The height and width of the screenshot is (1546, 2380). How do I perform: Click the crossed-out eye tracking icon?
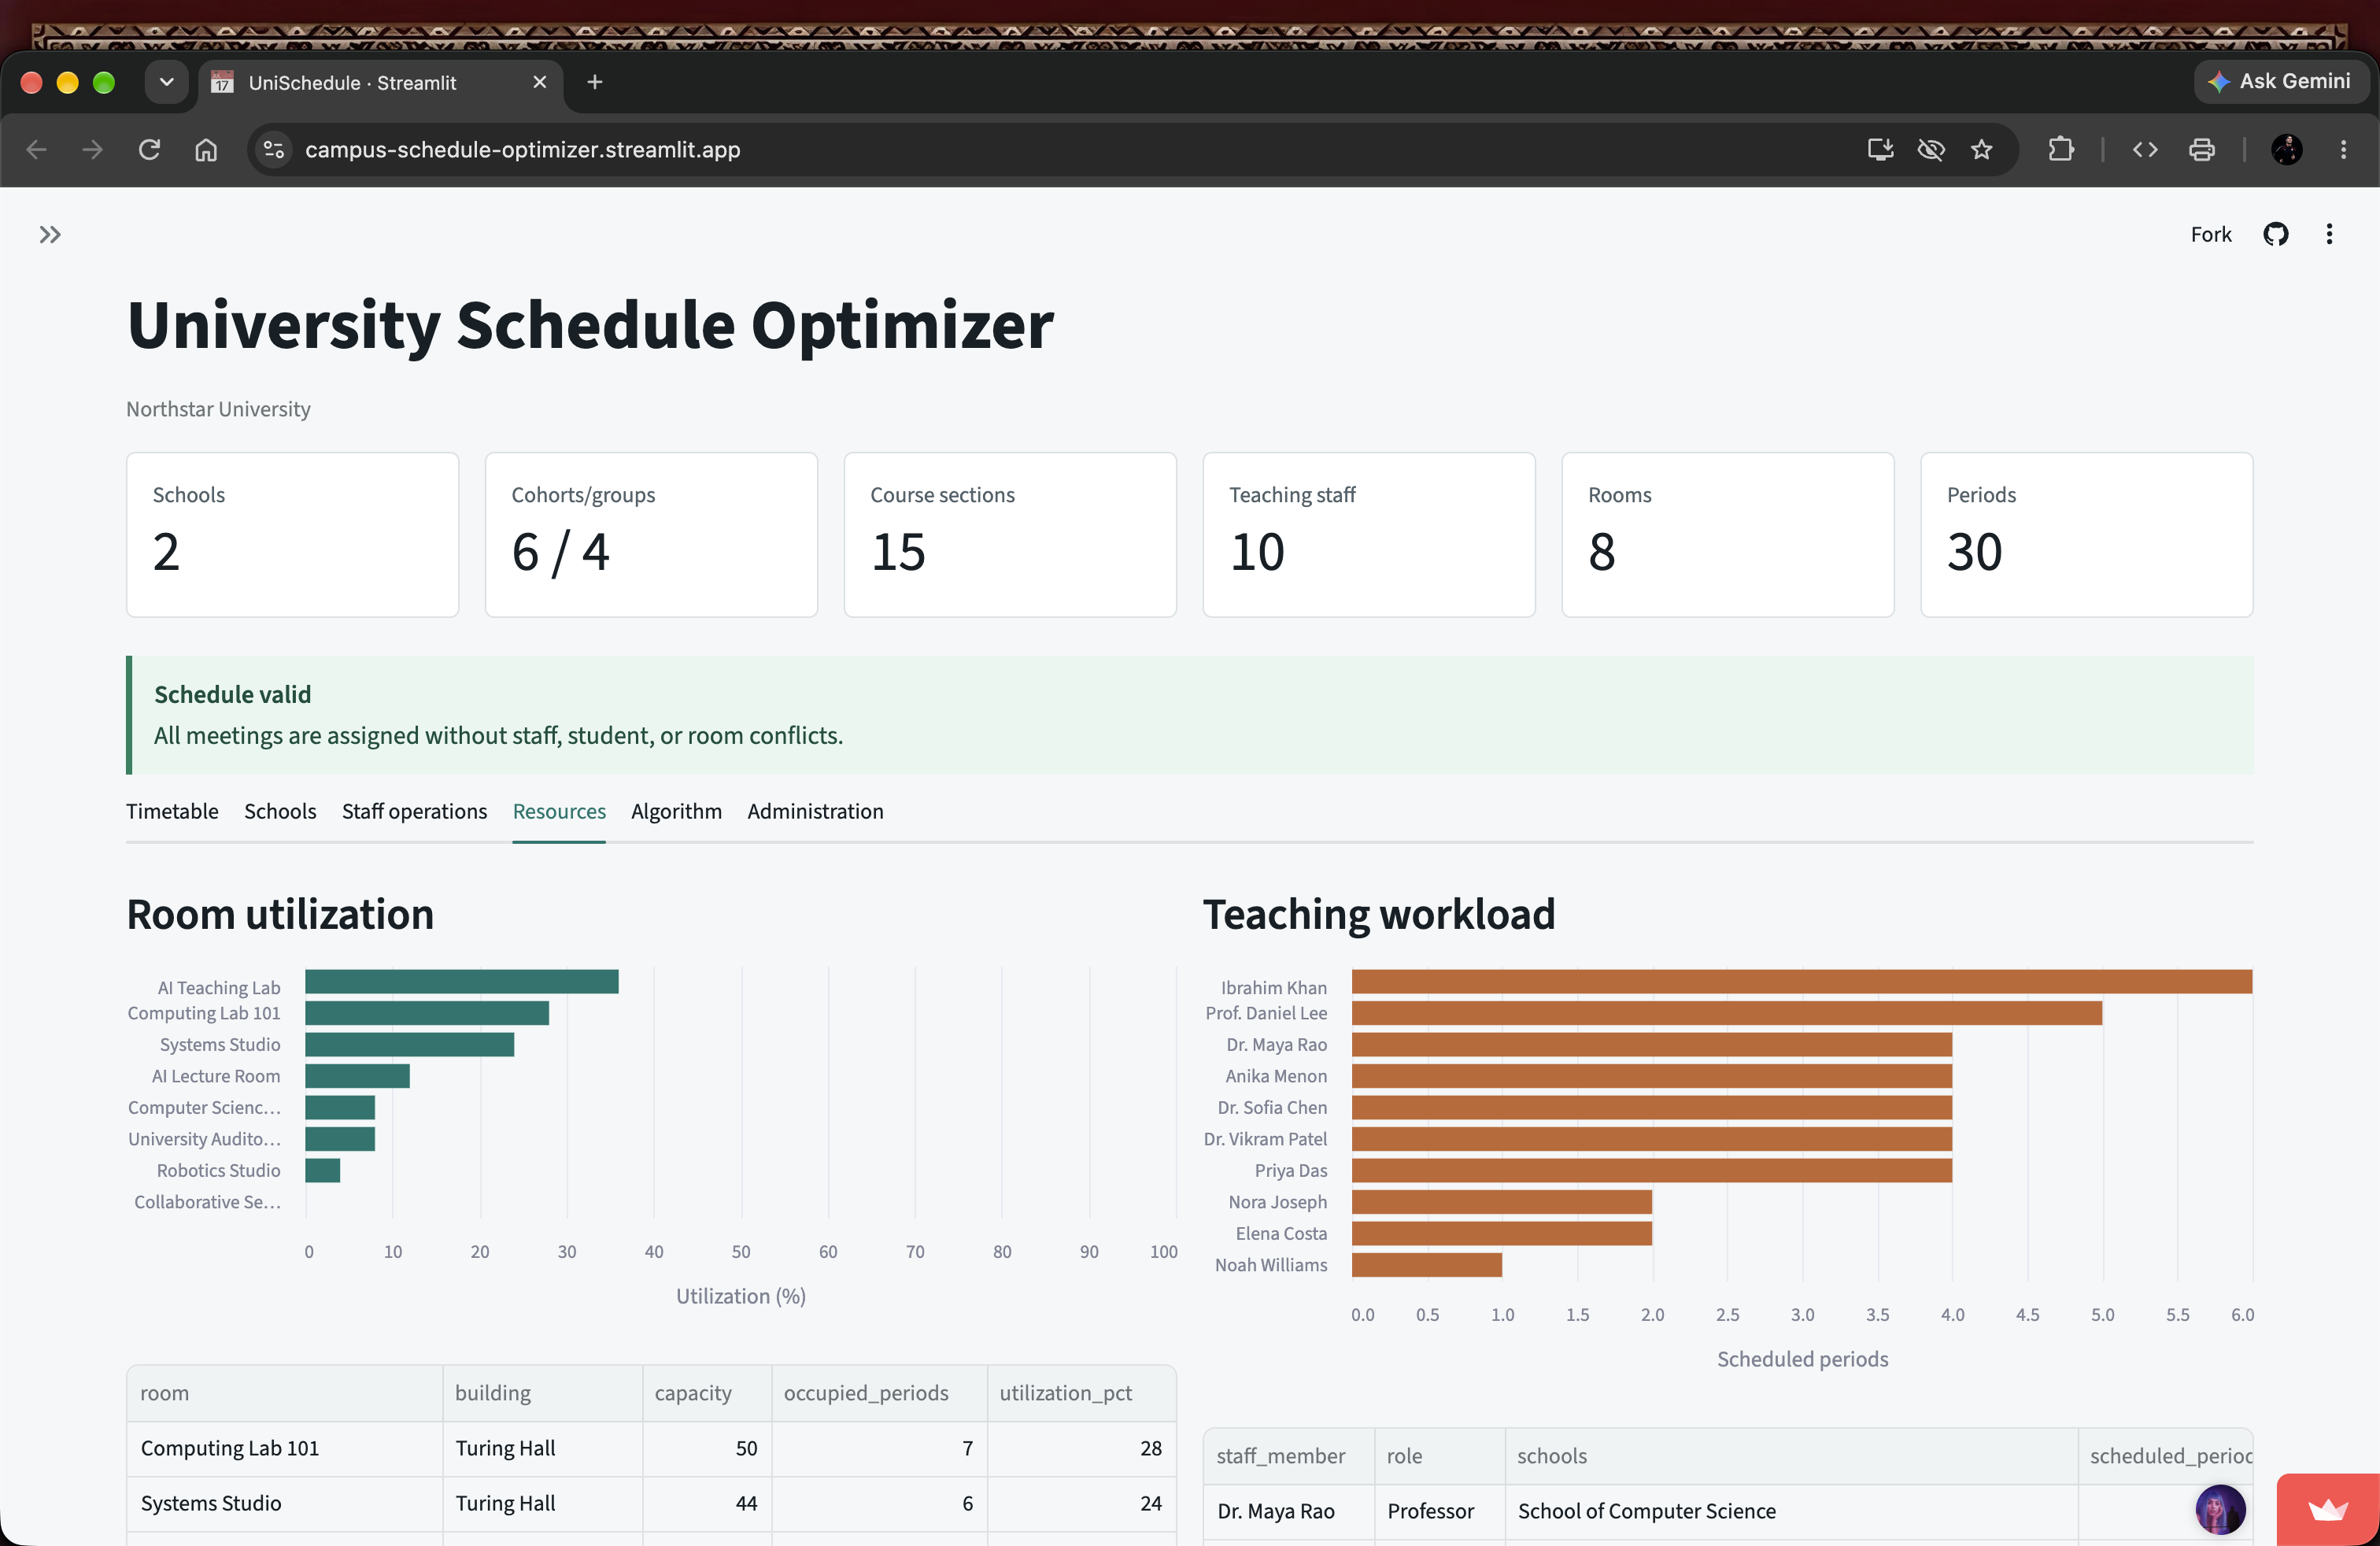pyautogui.click(x=1931, y=150)
